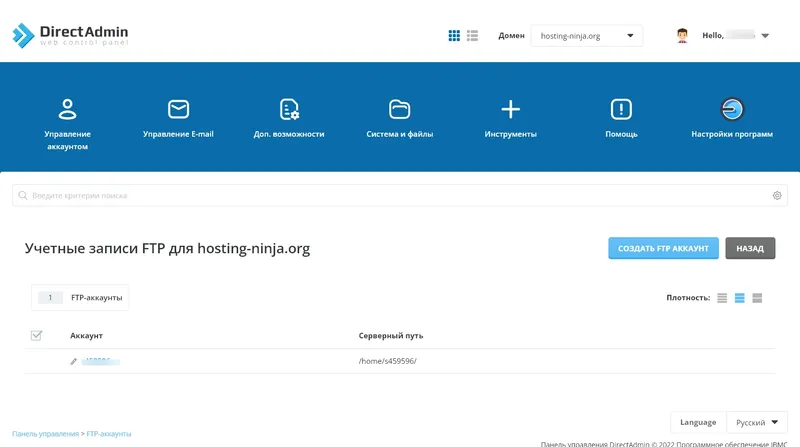Select the Помощь menu label
Screen dimensions: 800x447
[621, 134]
